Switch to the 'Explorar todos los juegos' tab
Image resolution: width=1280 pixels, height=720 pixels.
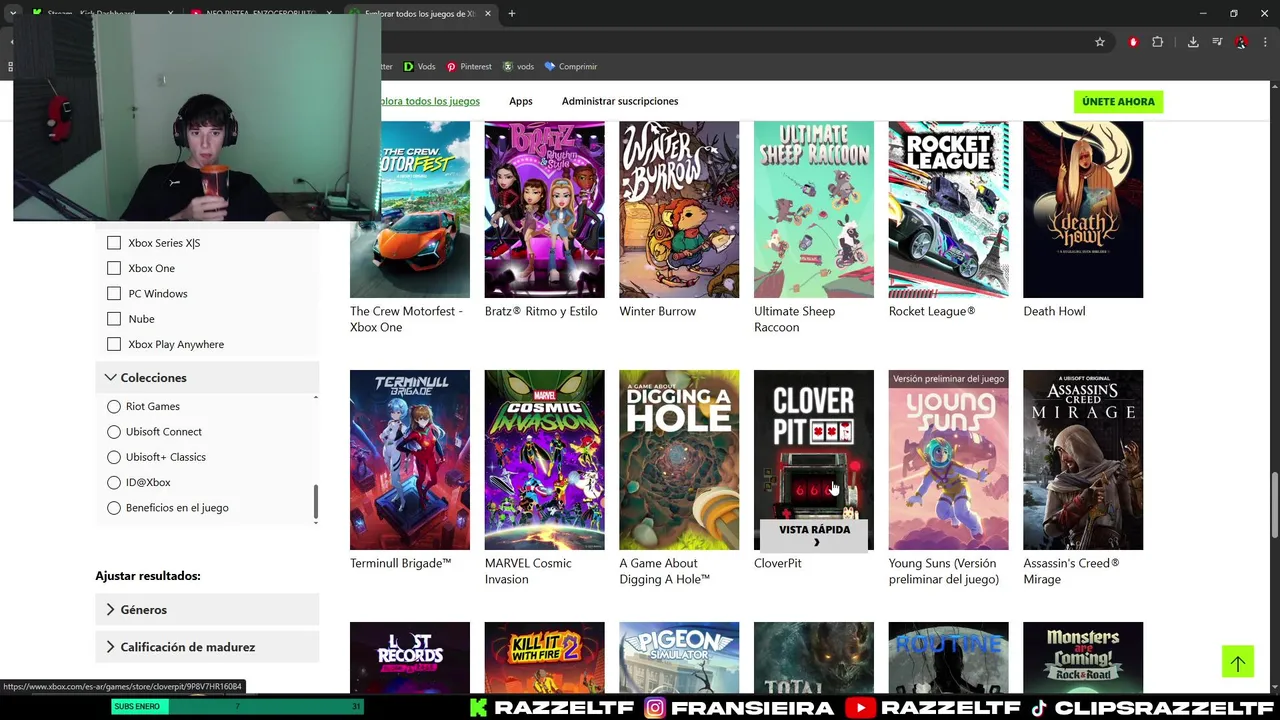[420, 14]
